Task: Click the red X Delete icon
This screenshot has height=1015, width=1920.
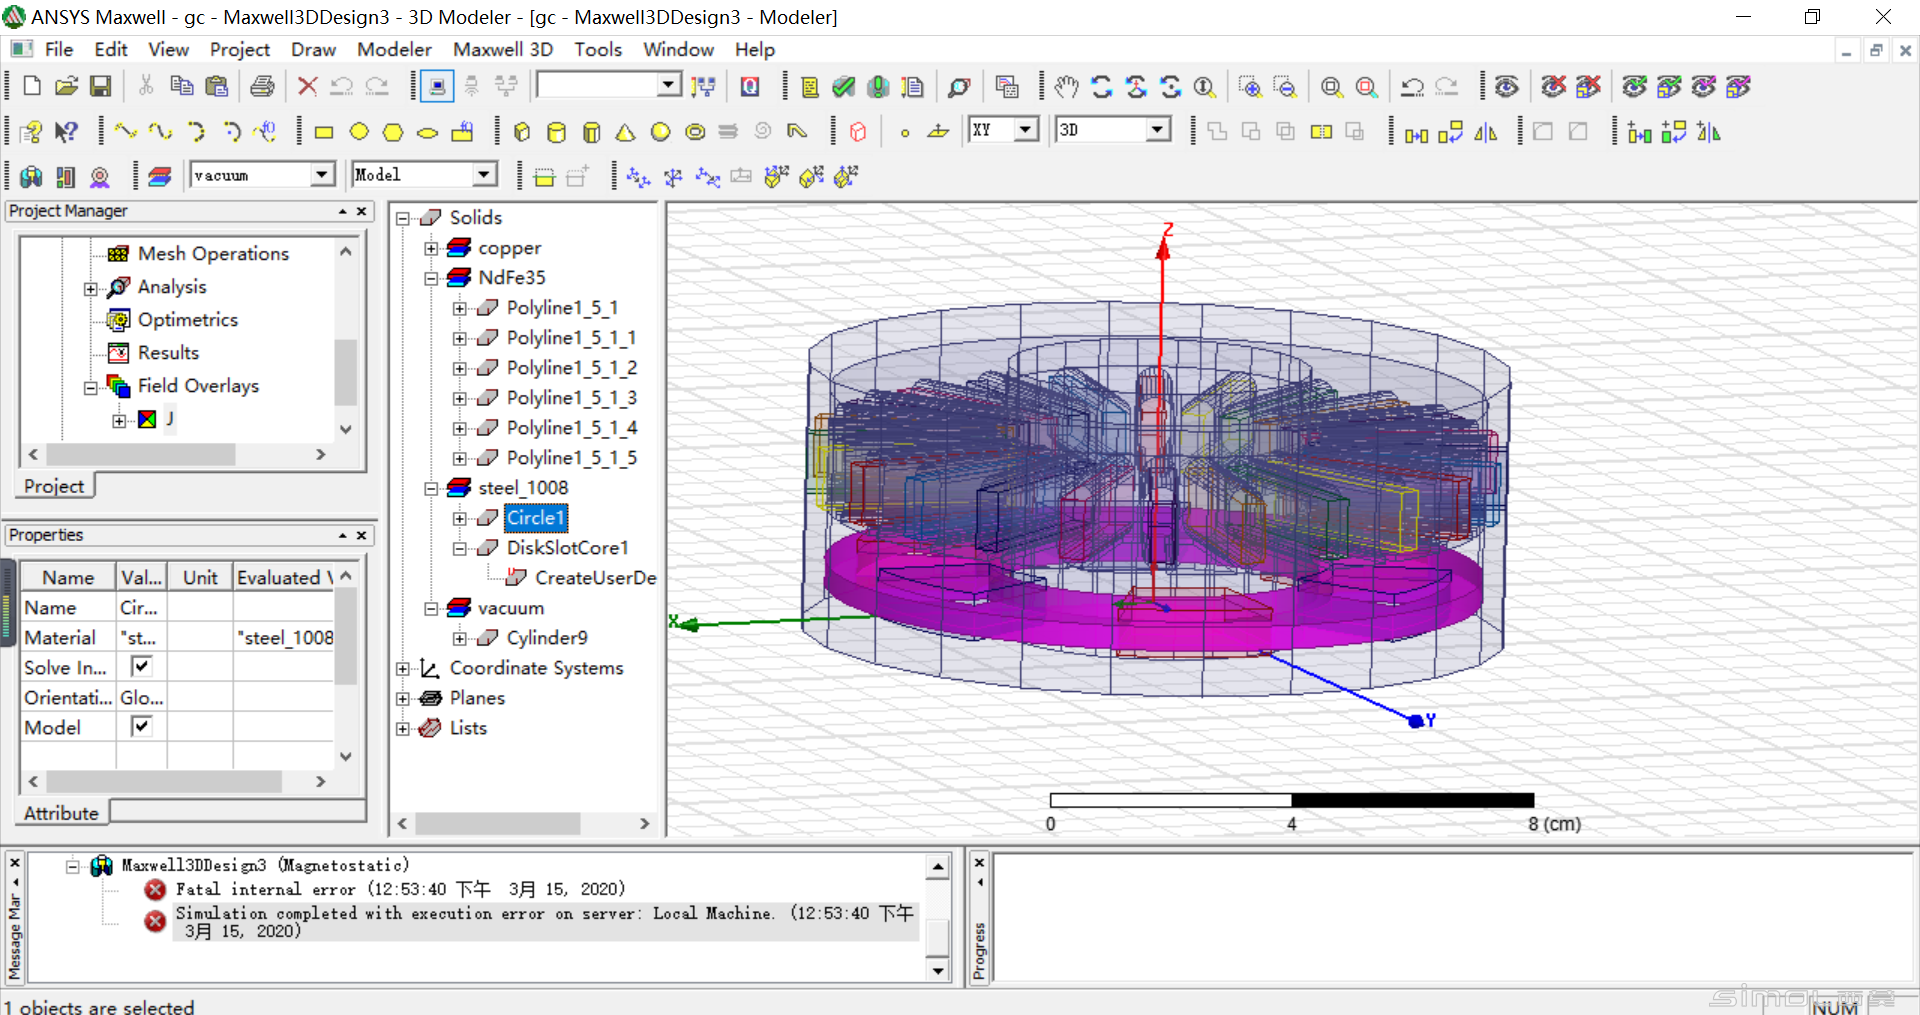Action: (308, 87)
